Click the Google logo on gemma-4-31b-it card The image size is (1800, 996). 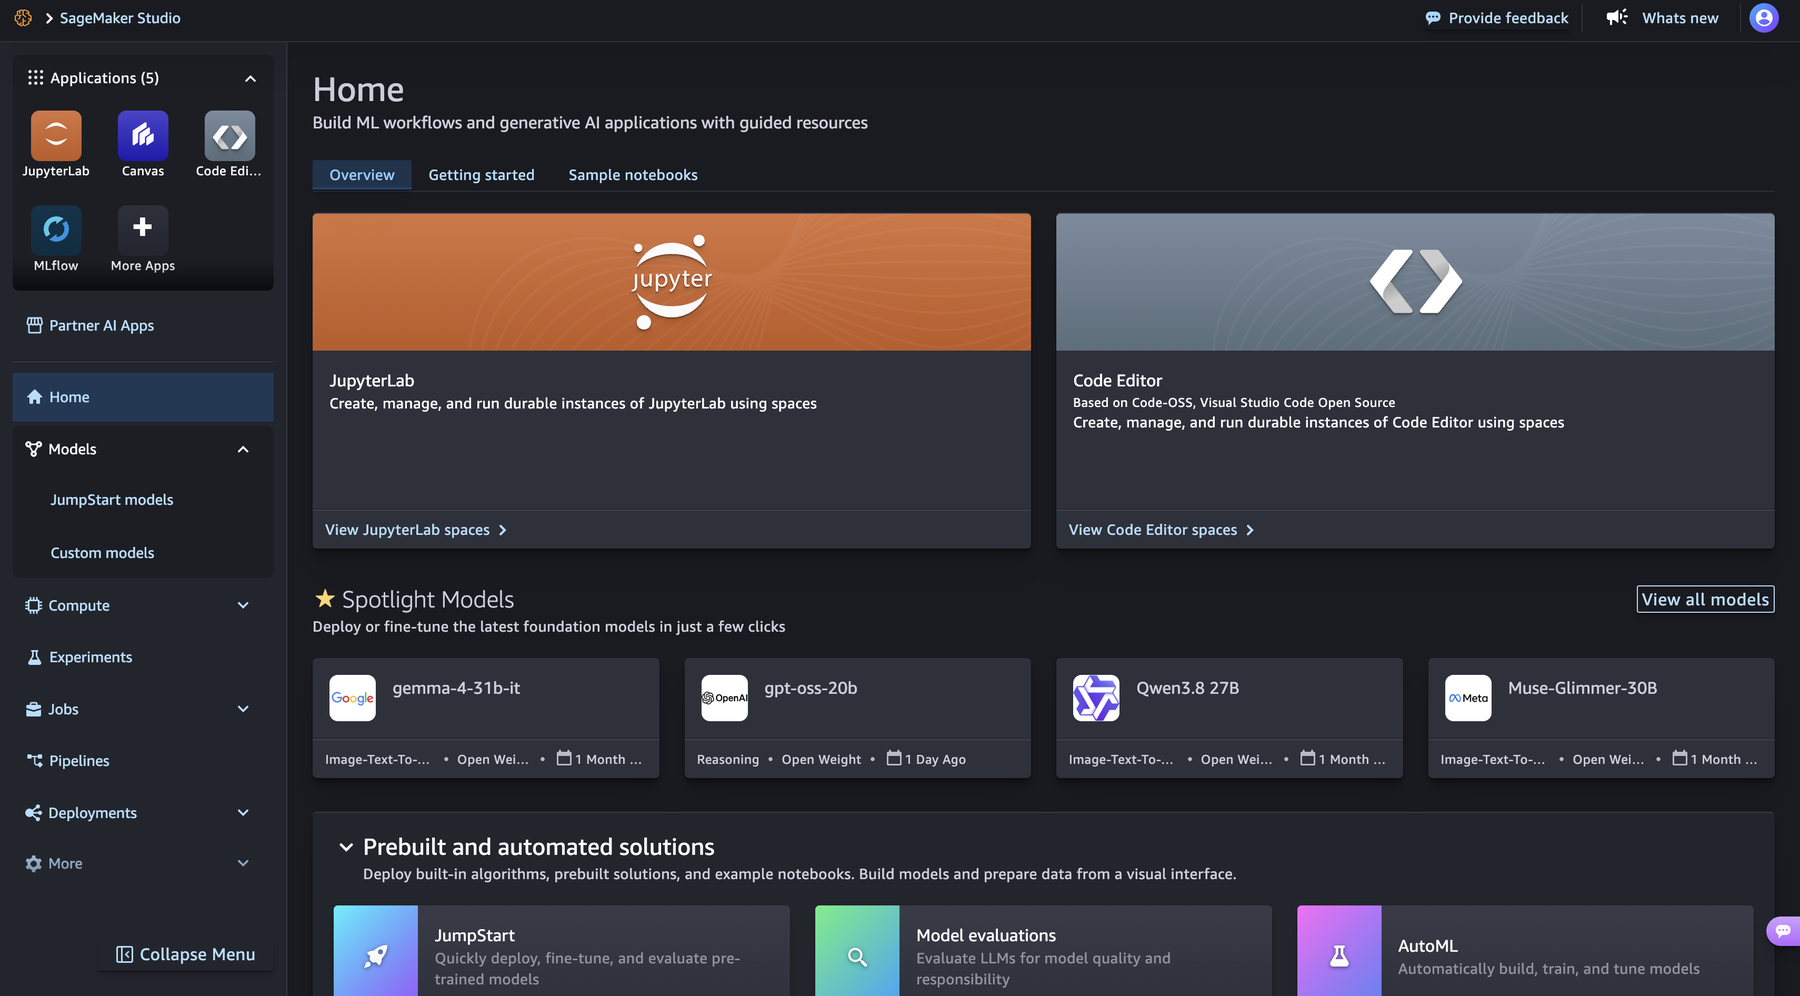pyautogui.click(x=353, y=698)
